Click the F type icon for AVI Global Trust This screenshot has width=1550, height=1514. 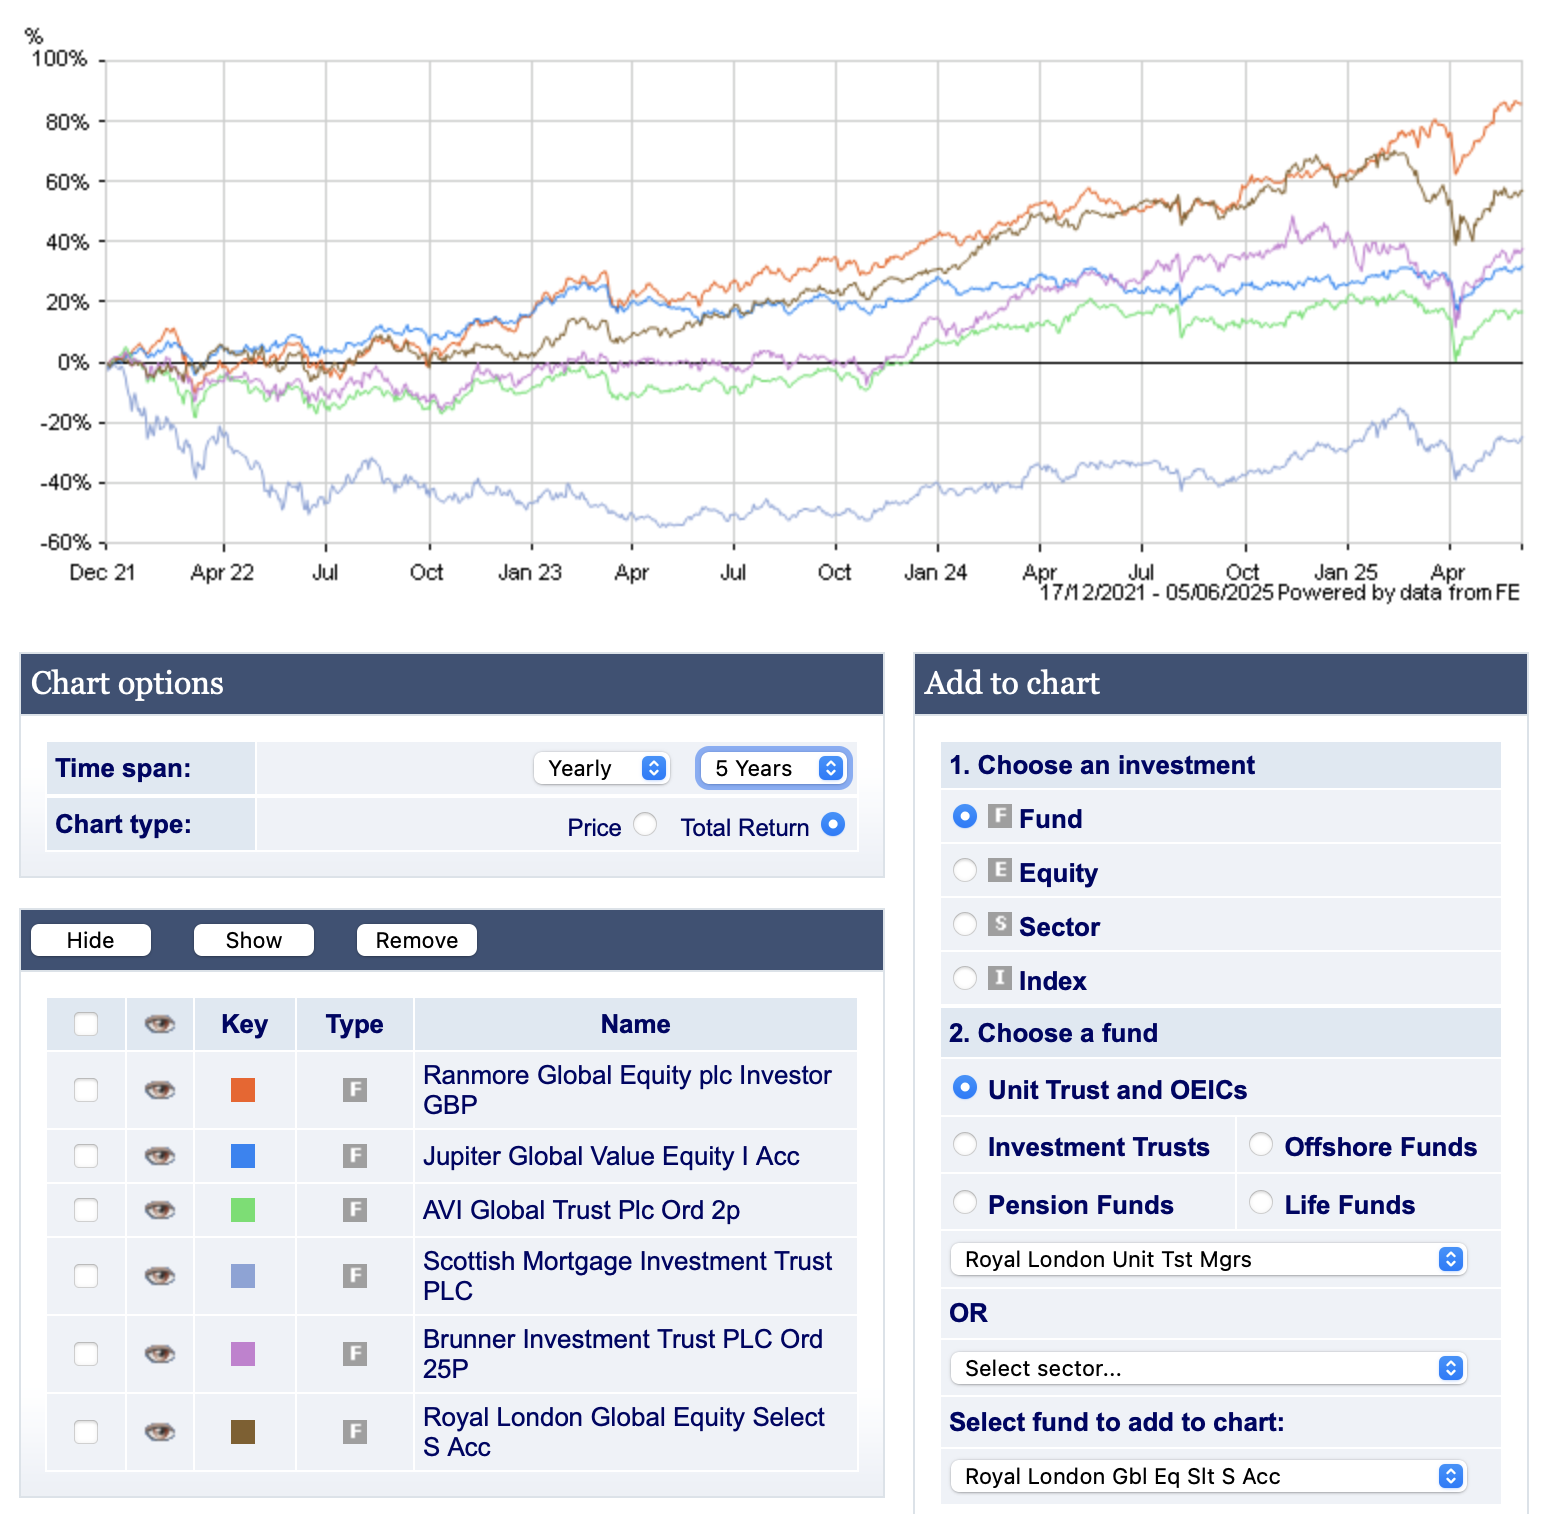click(355, 1210)
